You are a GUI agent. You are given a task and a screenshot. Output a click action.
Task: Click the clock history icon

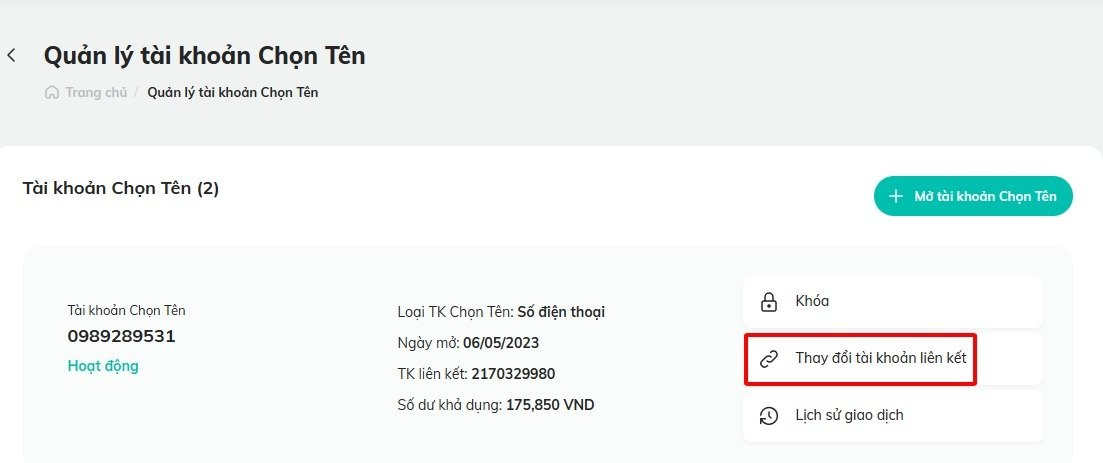pyautogui.click(x=769, y=416)
